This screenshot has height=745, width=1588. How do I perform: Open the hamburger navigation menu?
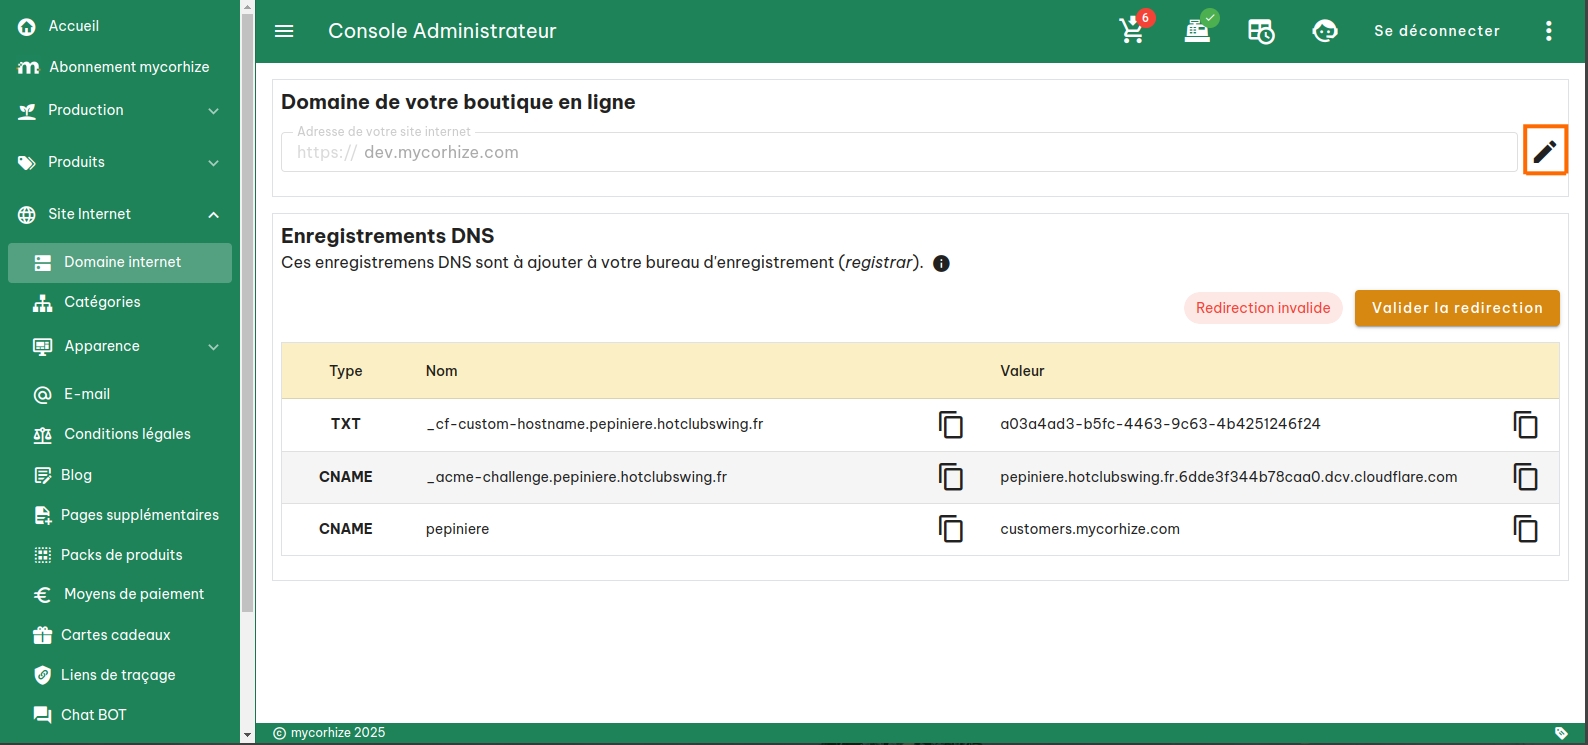coord(284,31)
